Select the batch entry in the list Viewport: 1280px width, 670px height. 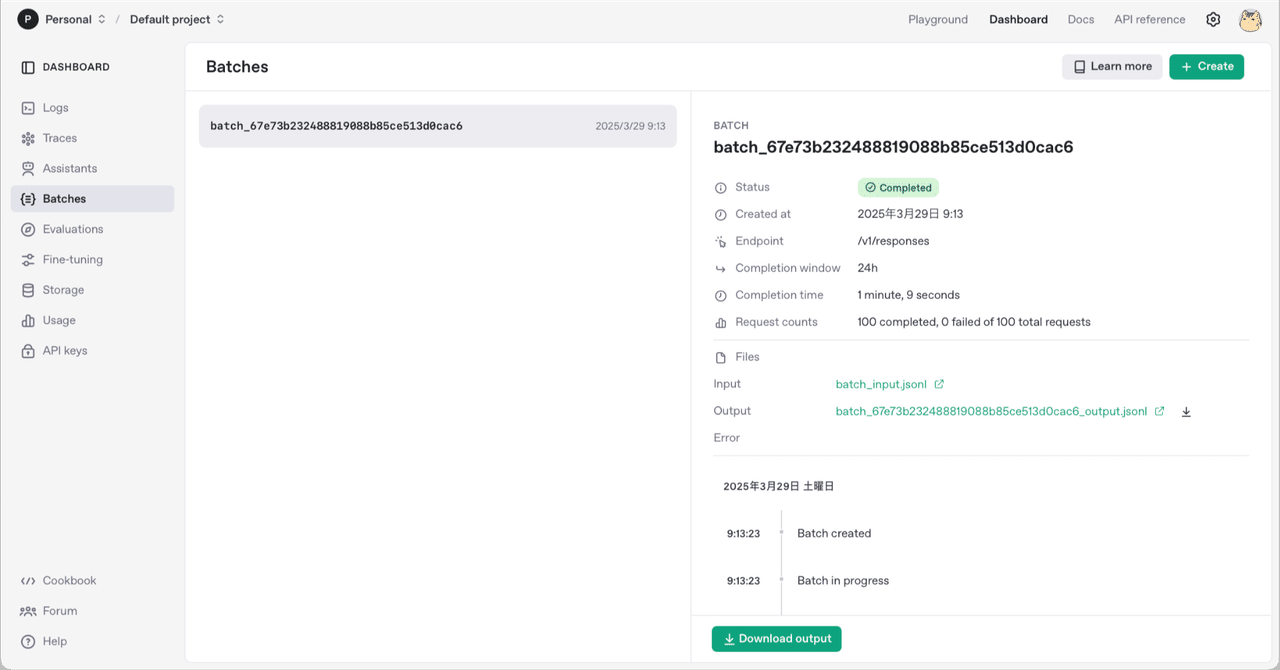(437, 126)
